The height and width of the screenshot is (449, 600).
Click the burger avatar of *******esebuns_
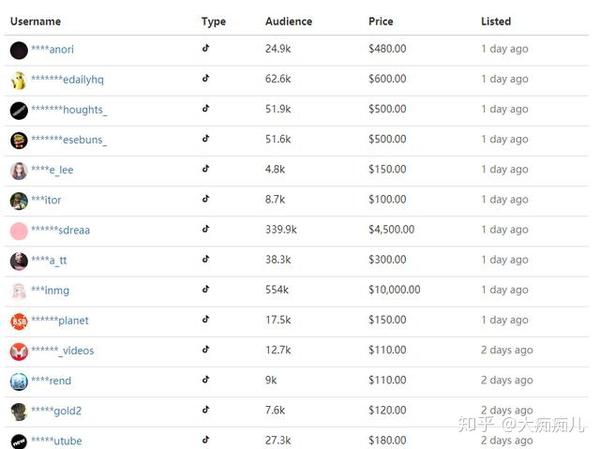[19, 140]
